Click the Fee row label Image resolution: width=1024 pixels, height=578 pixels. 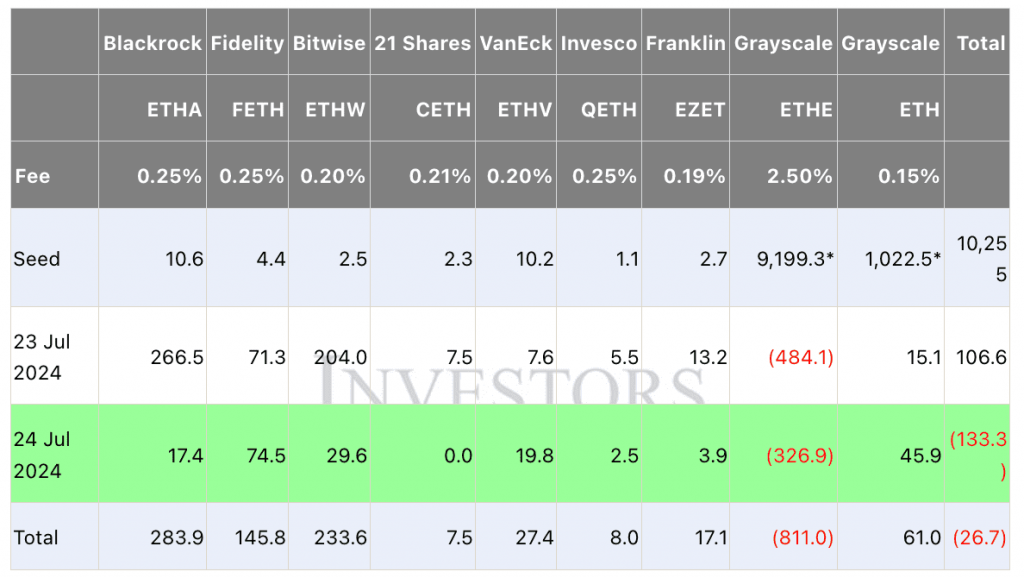pos(32,176)
